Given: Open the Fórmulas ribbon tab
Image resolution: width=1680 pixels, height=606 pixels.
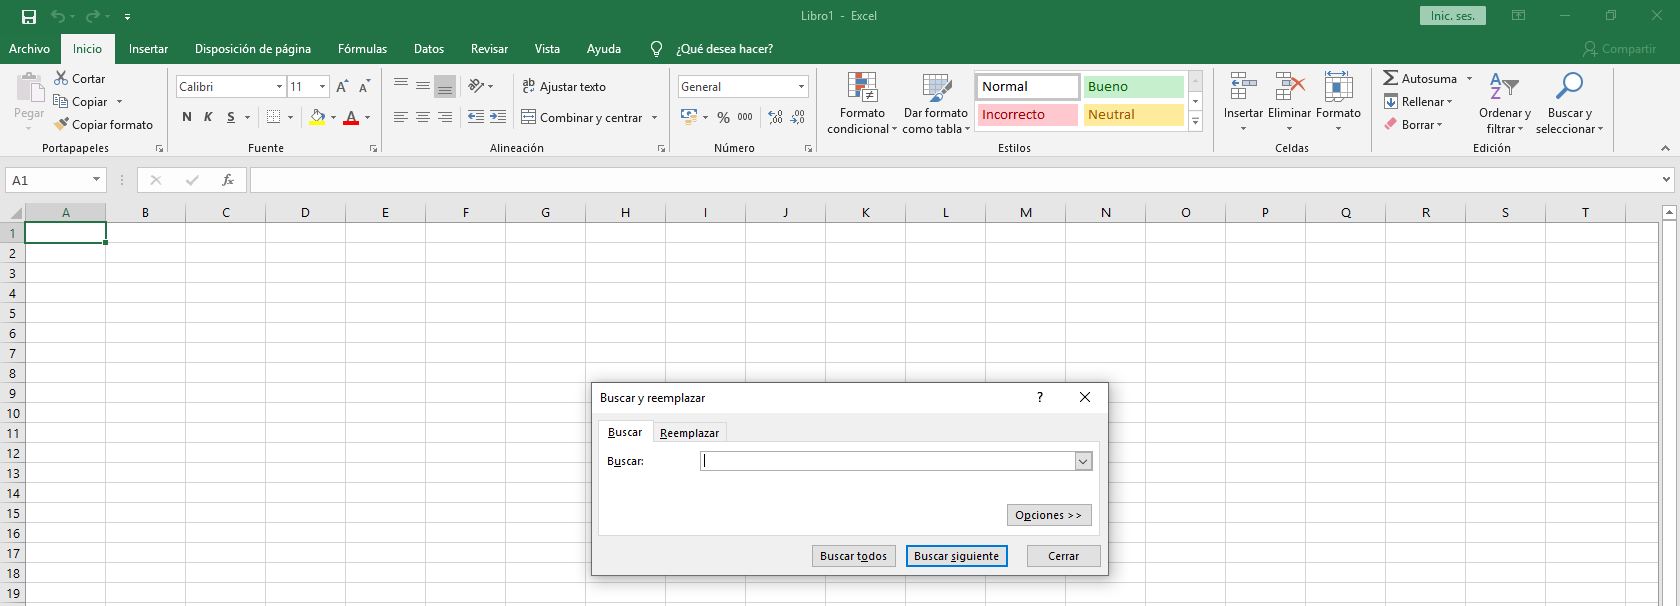Looking at the screenshot, I should (362, 49).
